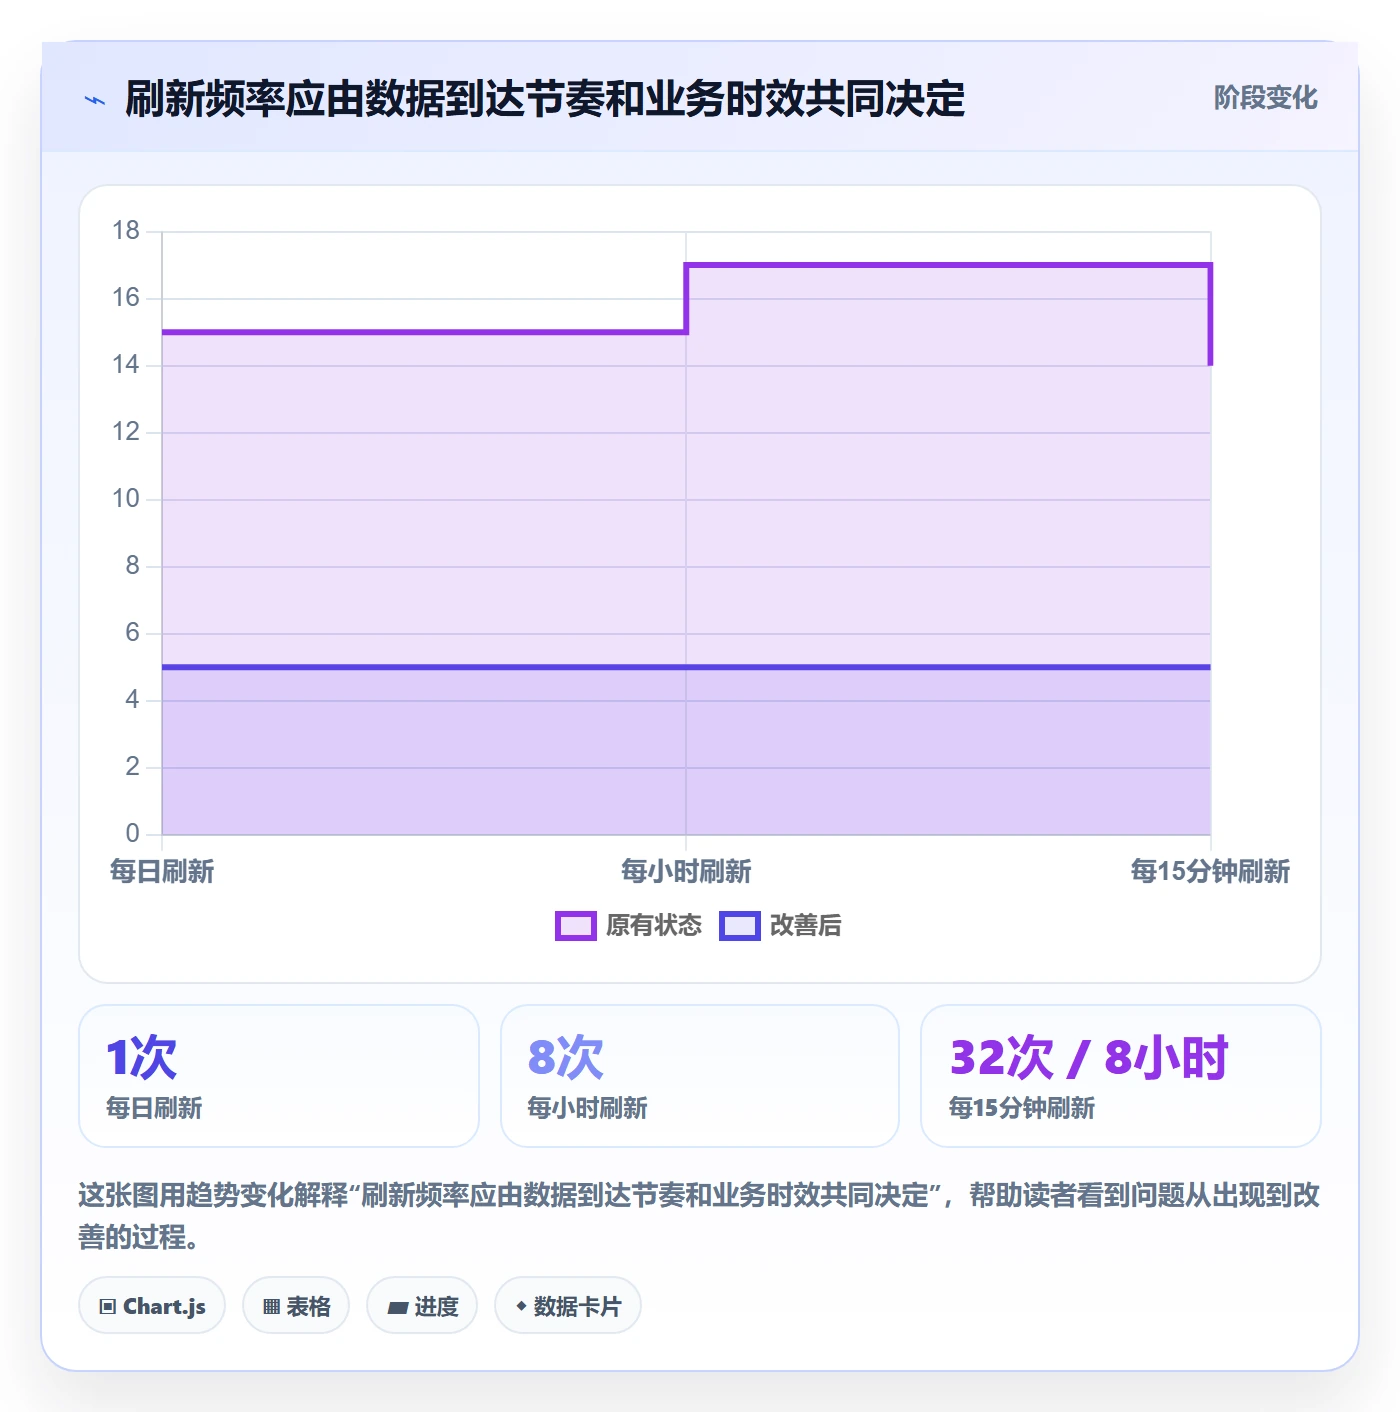Select the 表格 tag chip
The height and width of the screenshot is (1412, 1400).
[x=296, y=1306]
